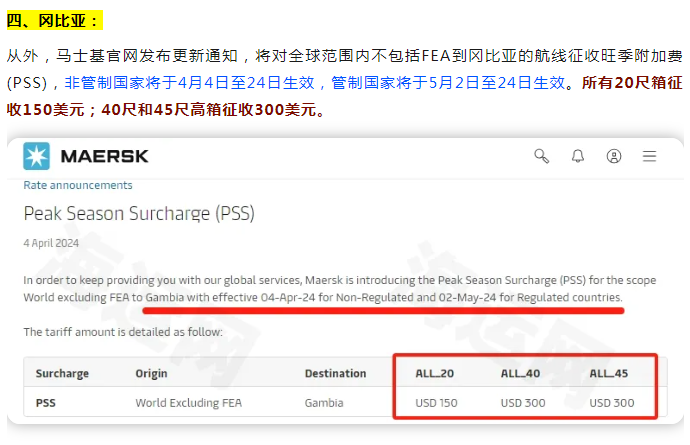
Task: Click the 4 April 2024 date text
Action: (x=51, y=243)
